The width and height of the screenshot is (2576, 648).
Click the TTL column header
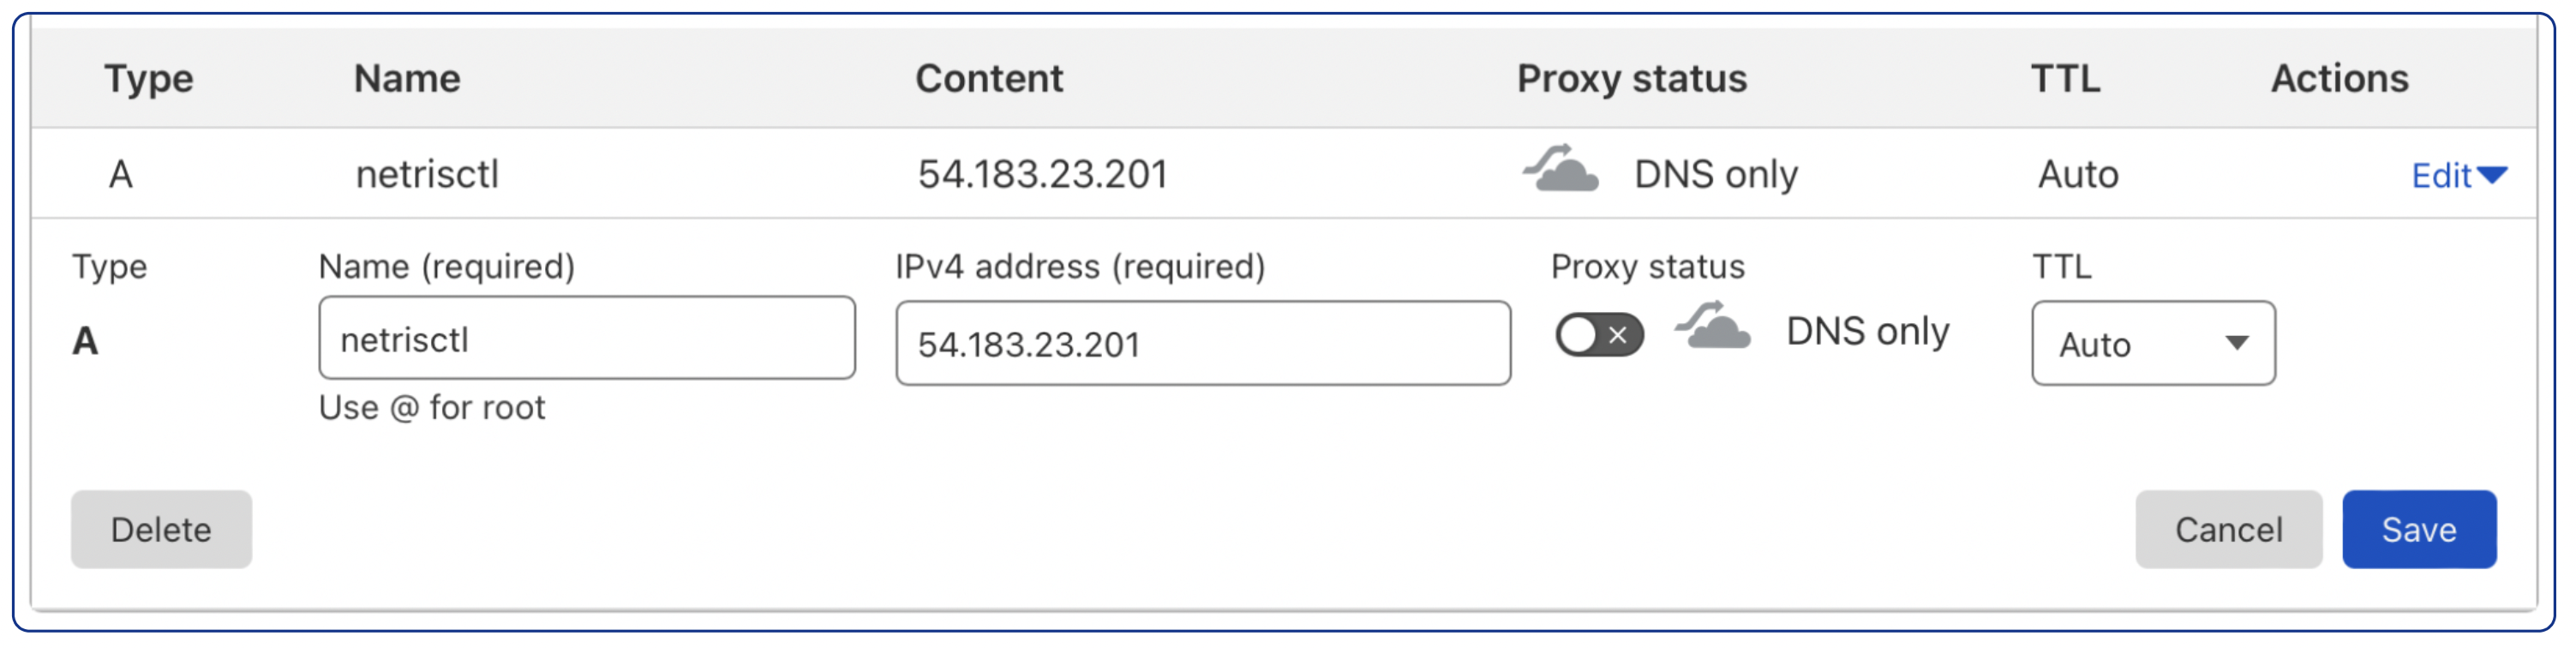pos(2065,78)
